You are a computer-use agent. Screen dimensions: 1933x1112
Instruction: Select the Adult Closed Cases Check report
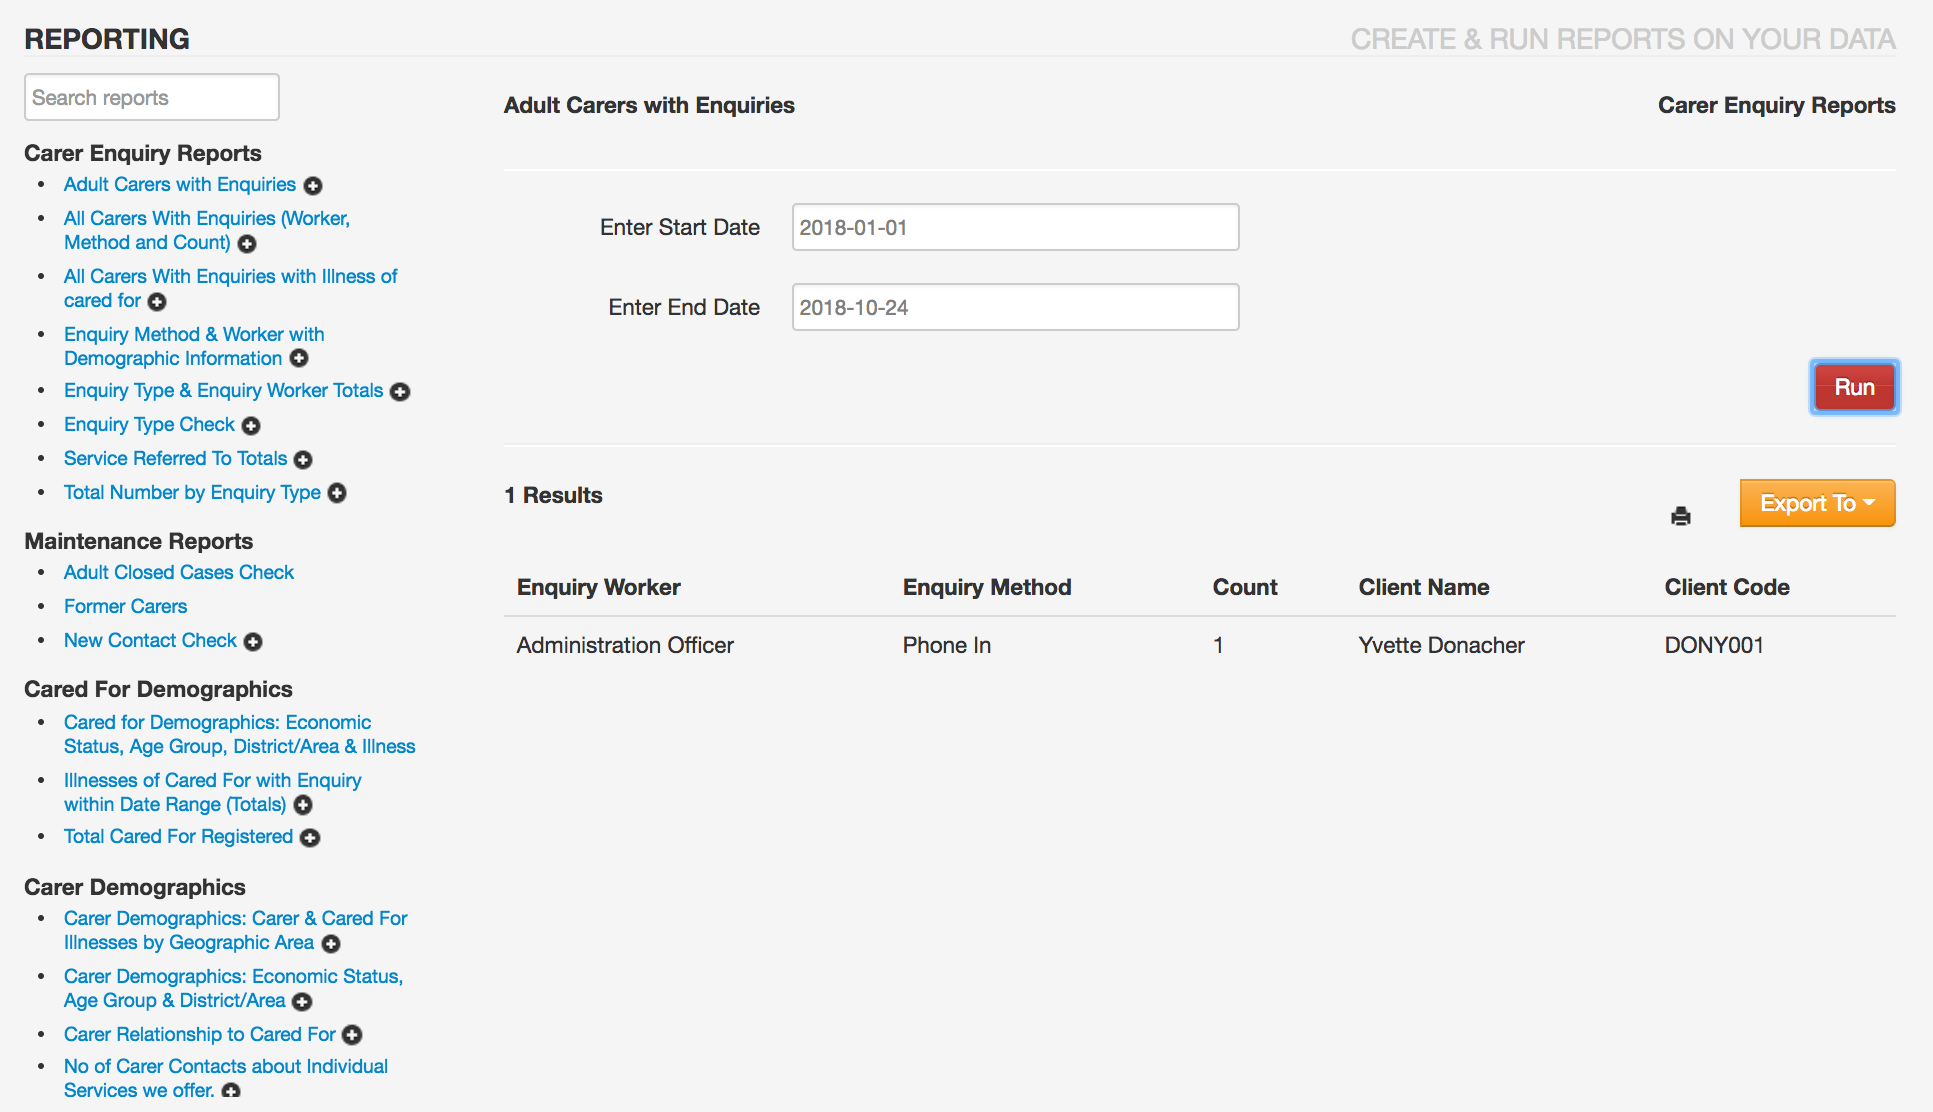179,573
